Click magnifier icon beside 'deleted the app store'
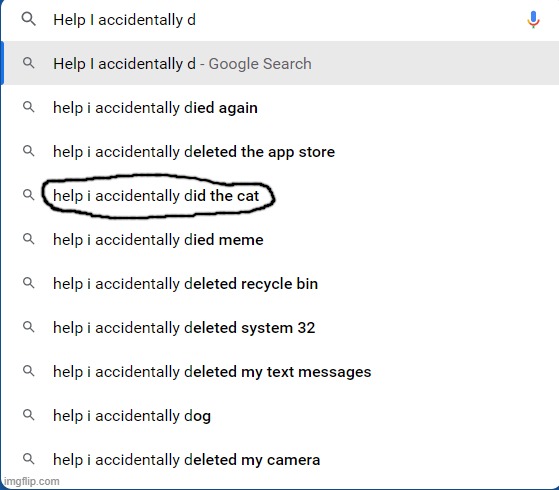This screenshot has width=559, height=490. point(29,151)
